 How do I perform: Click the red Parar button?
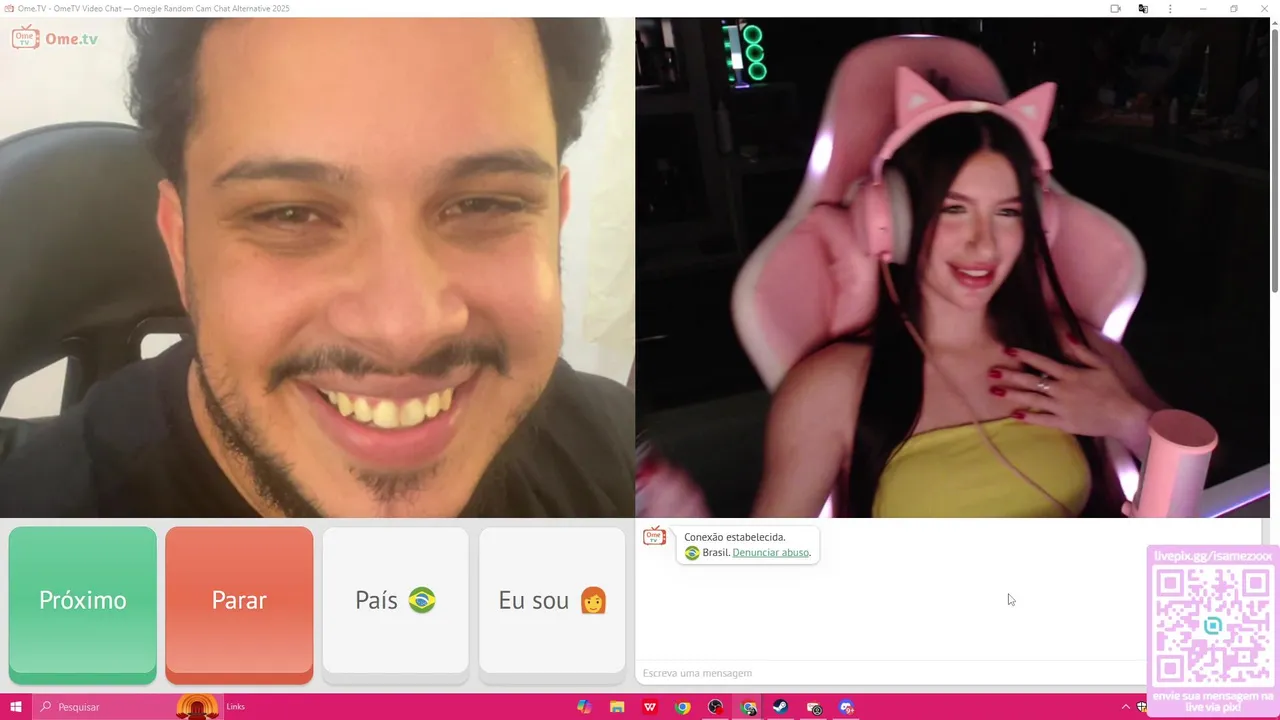(x=239, y=604)
